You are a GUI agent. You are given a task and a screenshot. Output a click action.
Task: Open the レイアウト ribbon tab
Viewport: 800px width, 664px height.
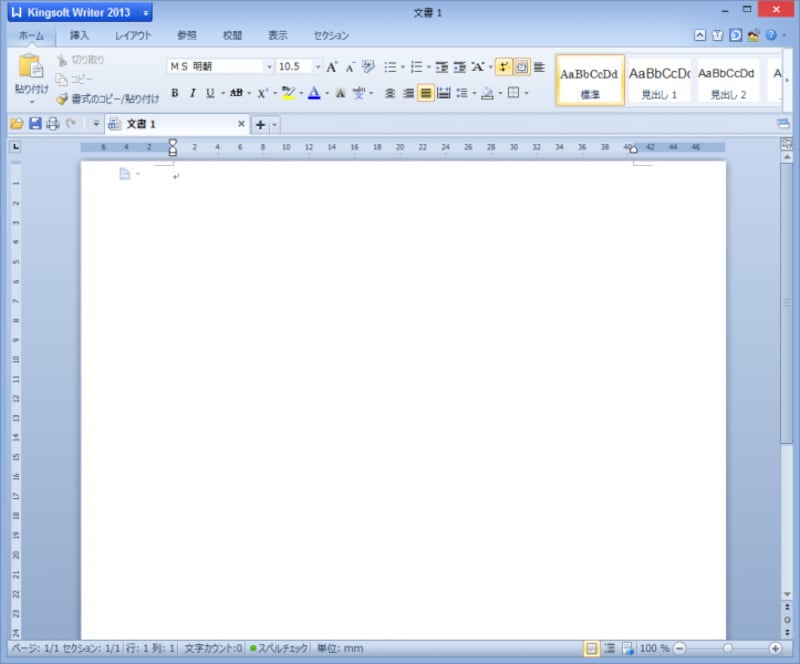pos(133,35)
